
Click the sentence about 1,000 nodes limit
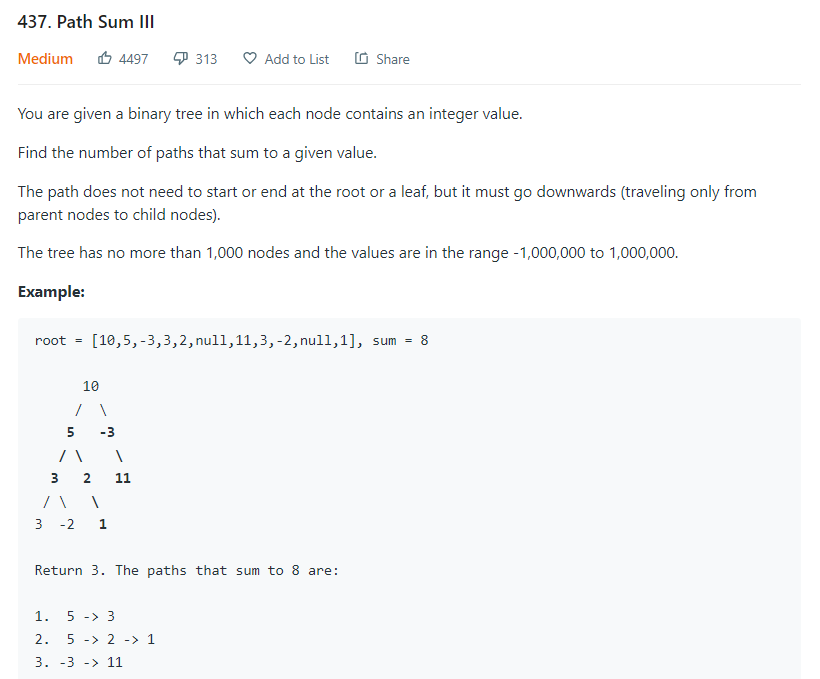348,252
